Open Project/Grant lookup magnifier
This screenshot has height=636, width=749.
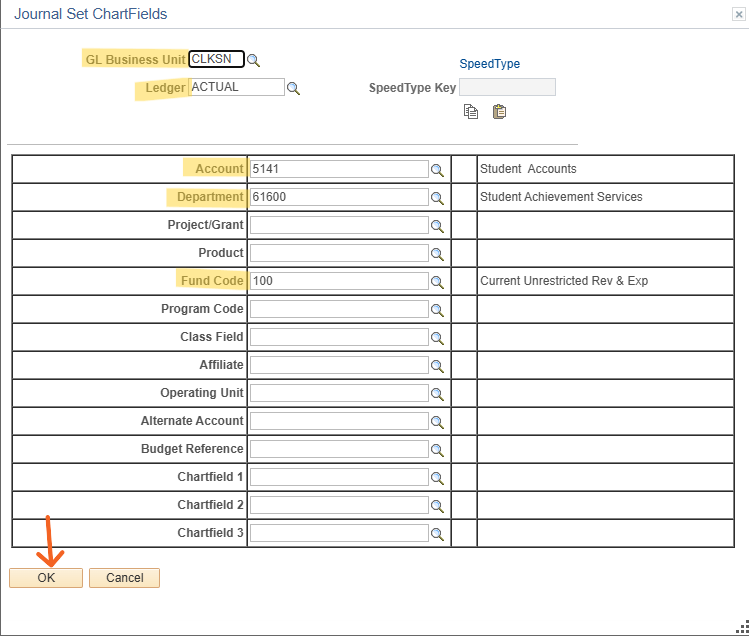tap(437, 226)
